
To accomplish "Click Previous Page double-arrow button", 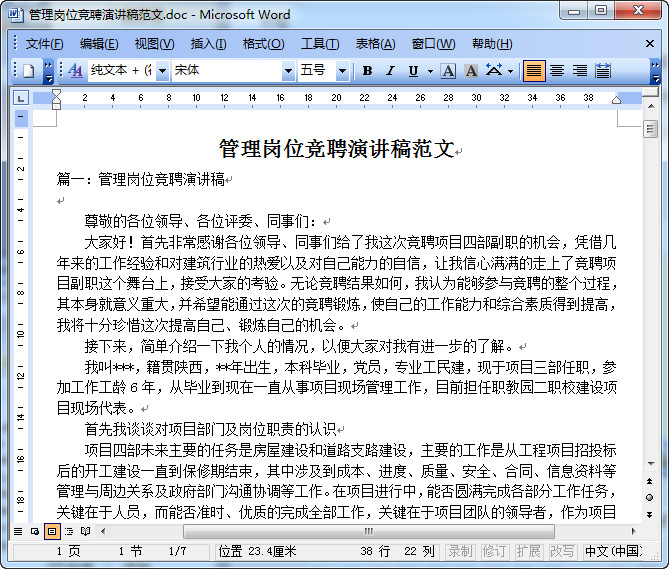I will click(650, 482).
